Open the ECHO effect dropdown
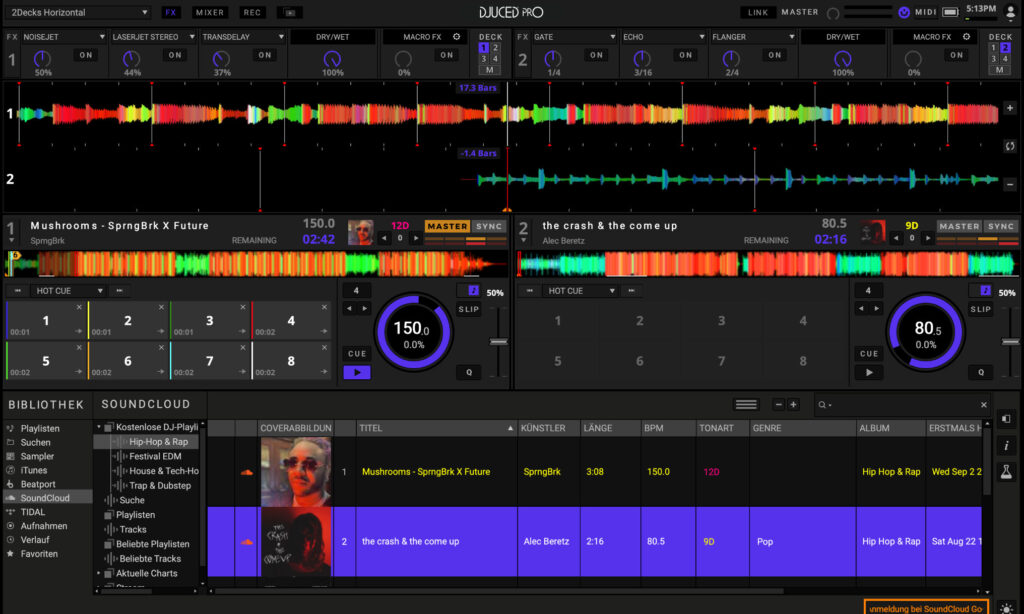1024x614 pixels. (x=664, y=37)
